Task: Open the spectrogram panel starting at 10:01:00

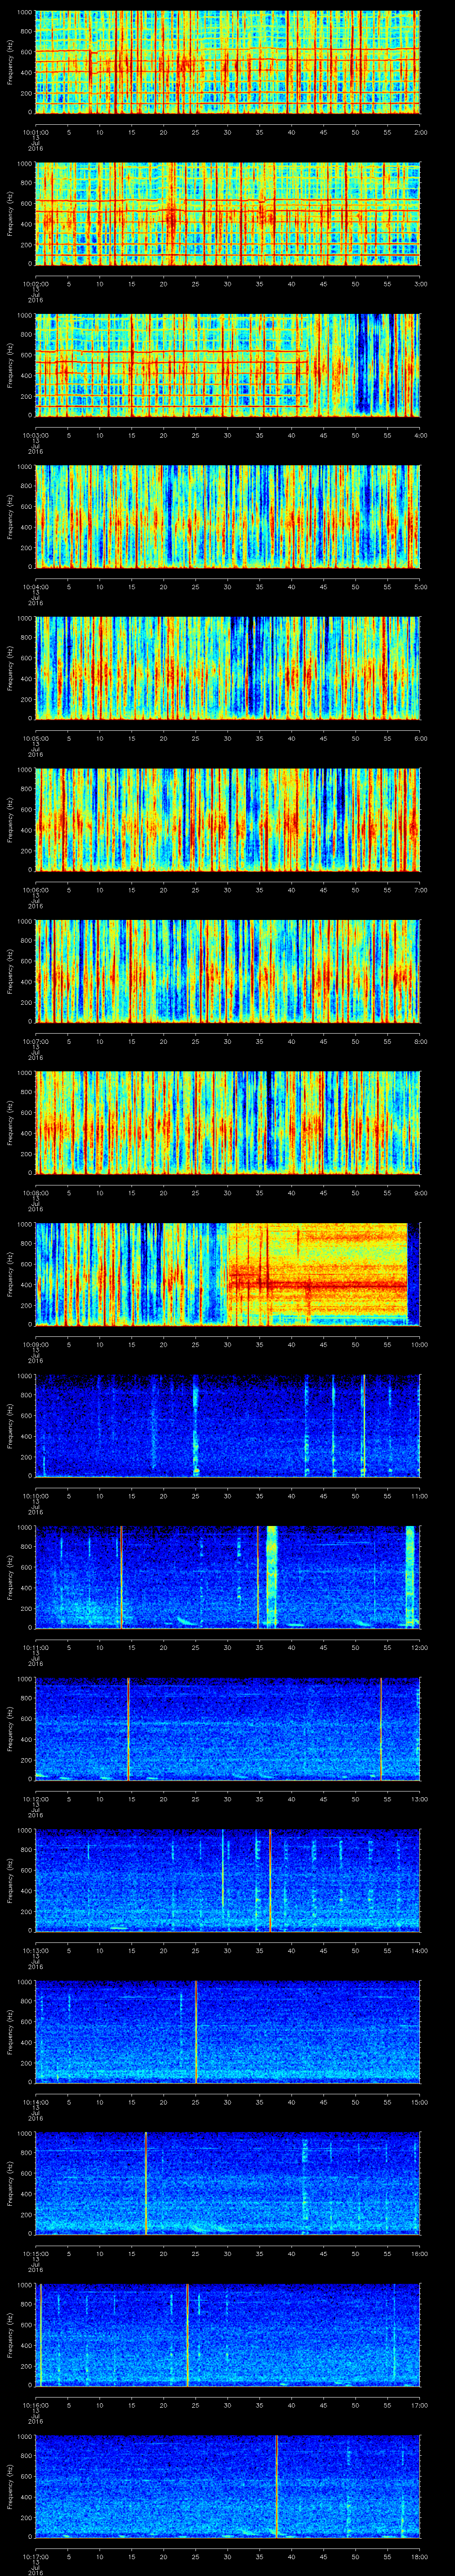Action: (228, 62)
